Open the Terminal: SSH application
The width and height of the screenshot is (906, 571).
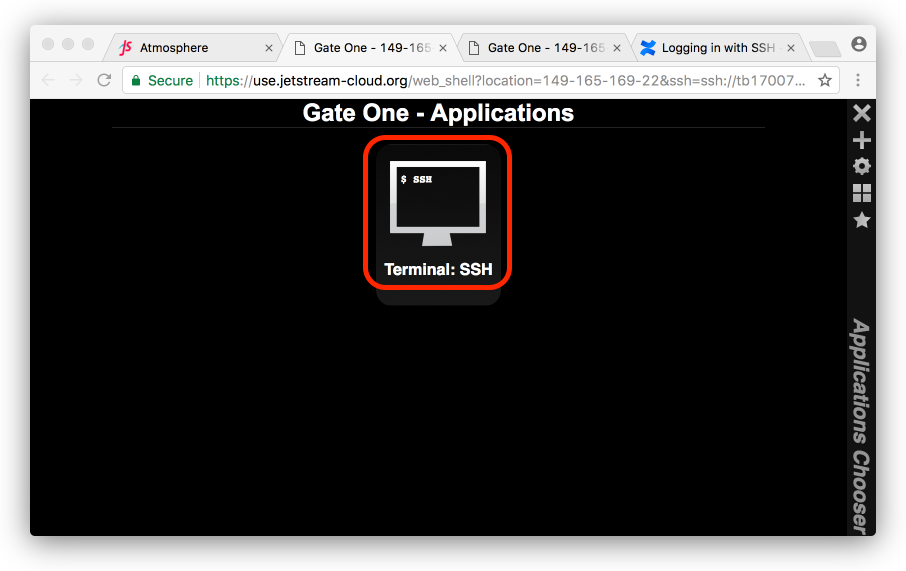(438, 213)
